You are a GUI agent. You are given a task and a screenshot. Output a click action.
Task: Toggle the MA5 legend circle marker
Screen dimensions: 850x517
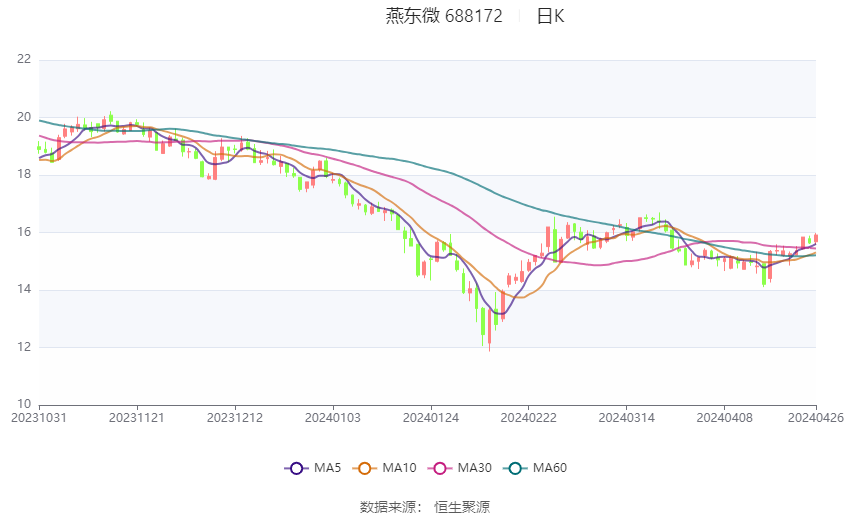[x=295, y=468]
